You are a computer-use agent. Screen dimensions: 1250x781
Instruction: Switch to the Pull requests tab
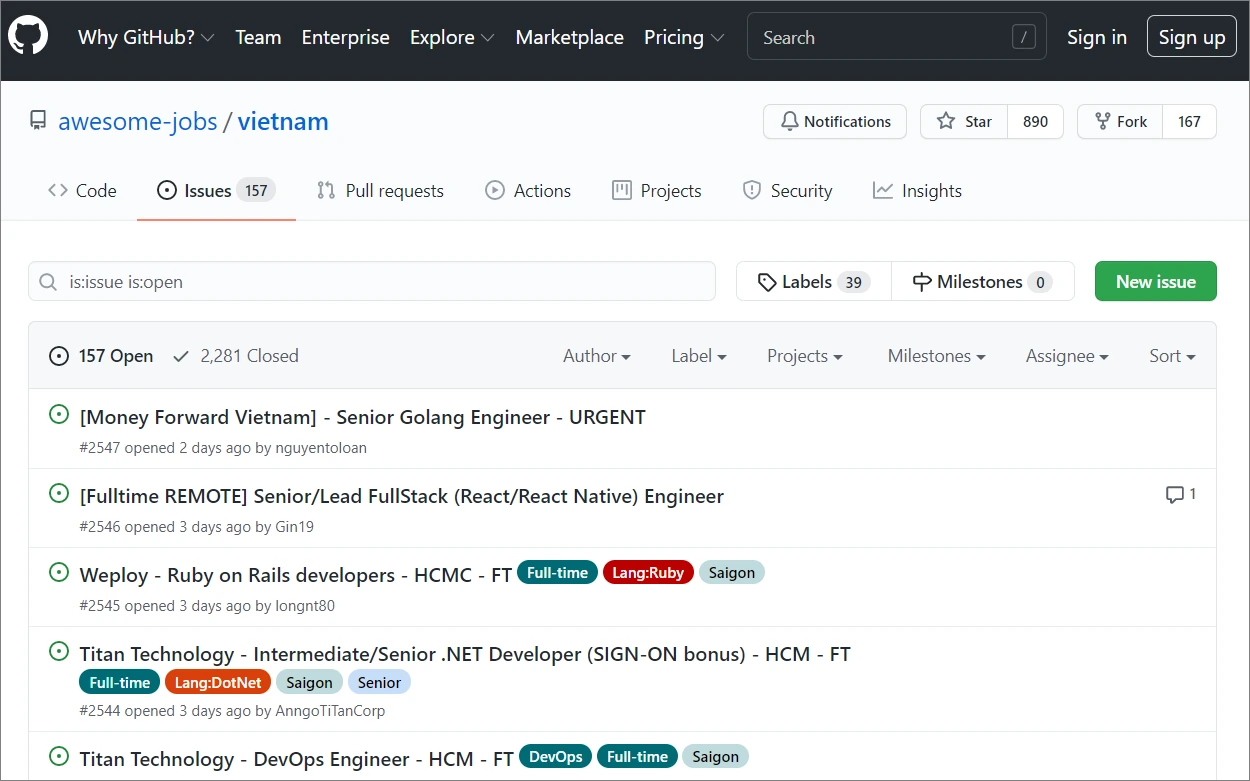point(380,191)
